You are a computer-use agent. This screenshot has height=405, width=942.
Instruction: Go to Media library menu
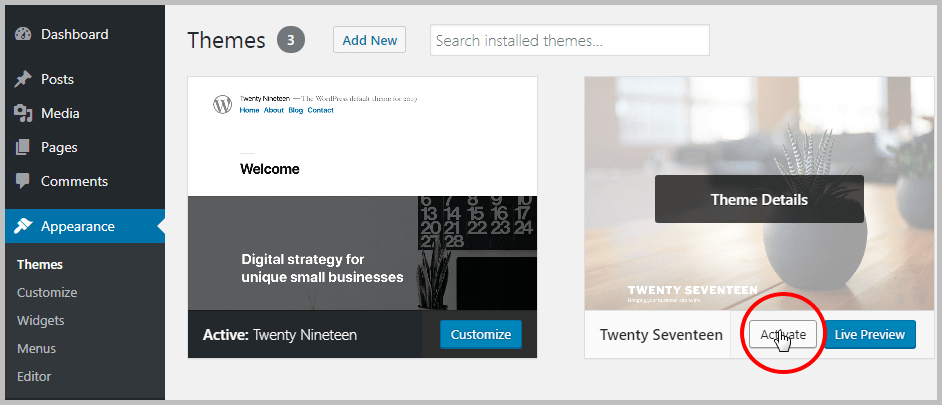[x=60, y=114]
